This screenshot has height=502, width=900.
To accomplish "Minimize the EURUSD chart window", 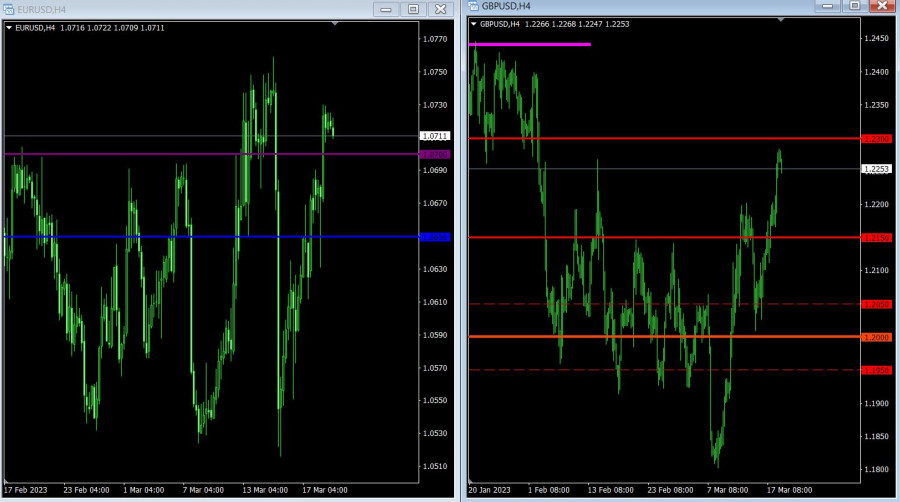I will (x=386, y=9).
